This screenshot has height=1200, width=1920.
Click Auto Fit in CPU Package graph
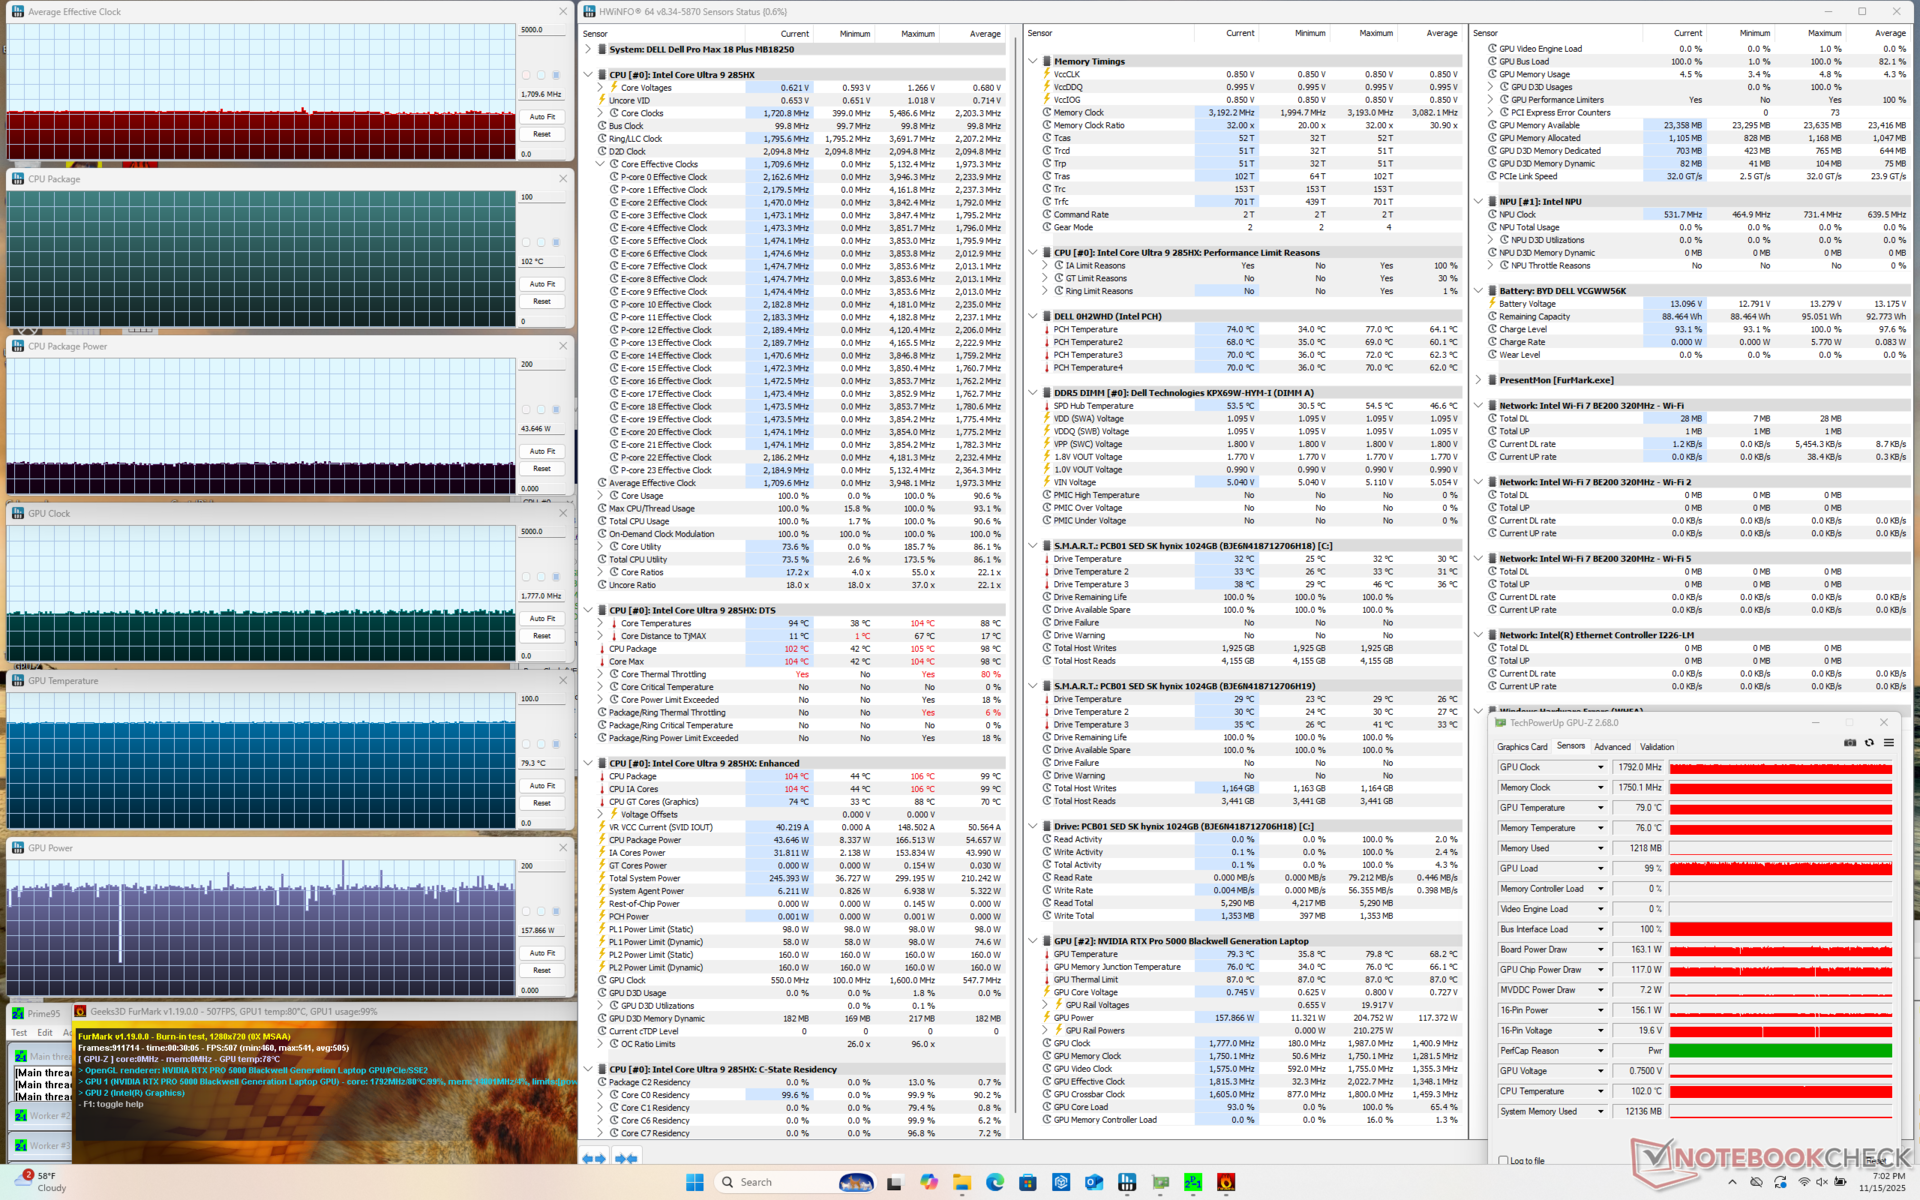[x=542, y=284]
